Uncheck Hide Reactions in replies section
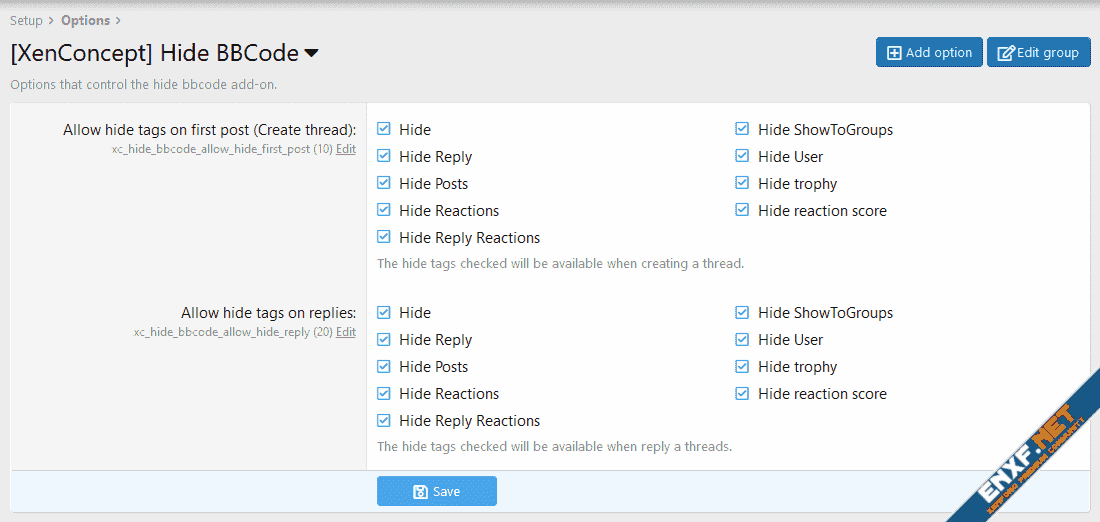The height and width of the screenshot is (522, 1100). [384, 394]
